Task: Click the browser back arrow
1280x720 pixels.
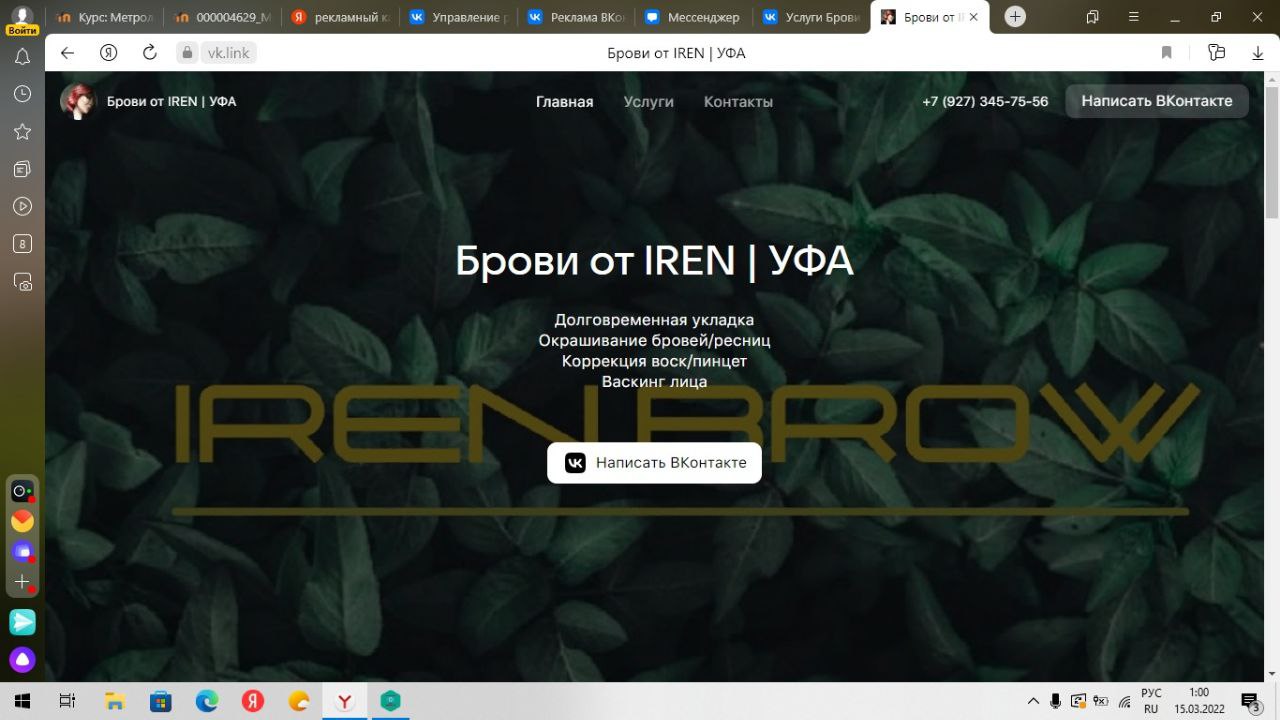Action: coord(67,53)
